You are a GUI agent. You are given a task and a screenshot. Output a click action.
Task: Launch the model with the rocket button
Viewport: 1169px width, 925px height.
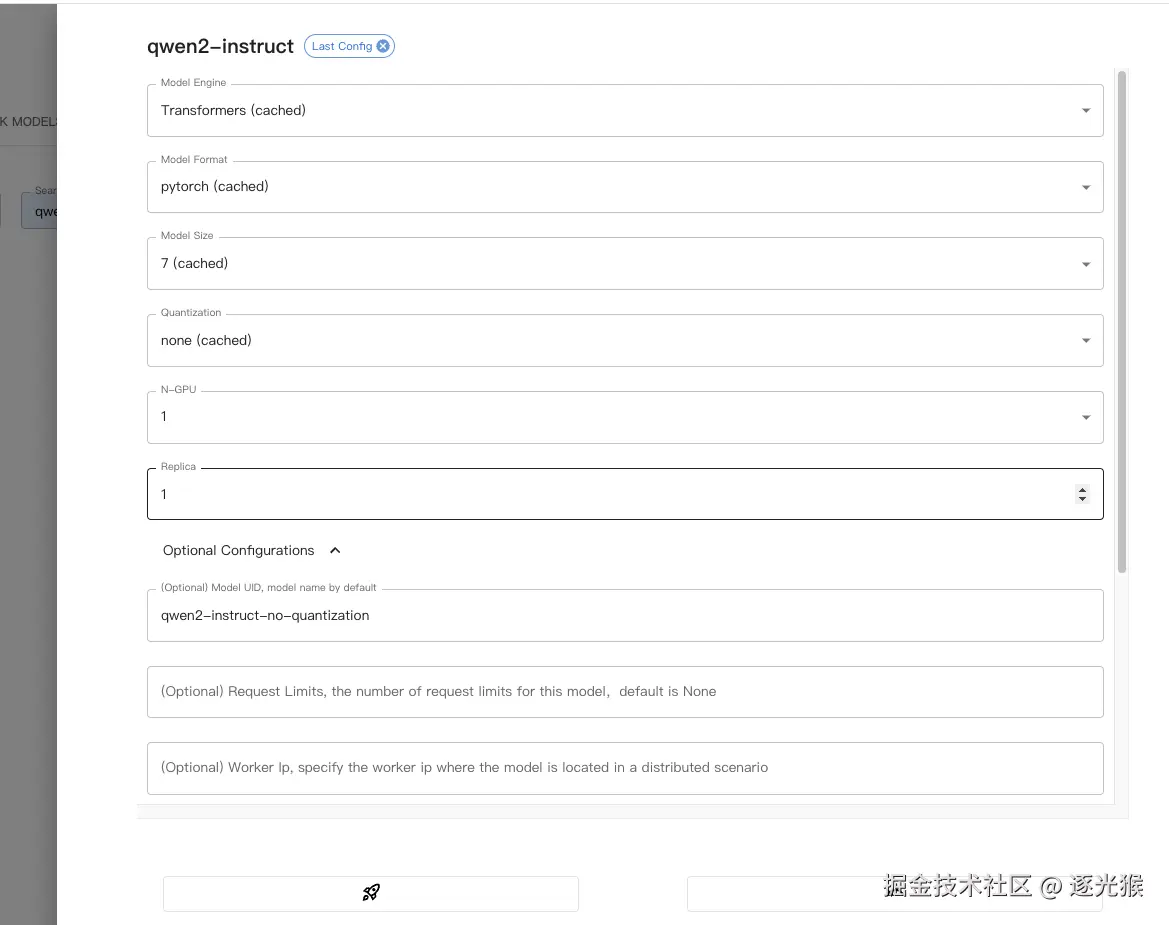[x=371, y=893]
